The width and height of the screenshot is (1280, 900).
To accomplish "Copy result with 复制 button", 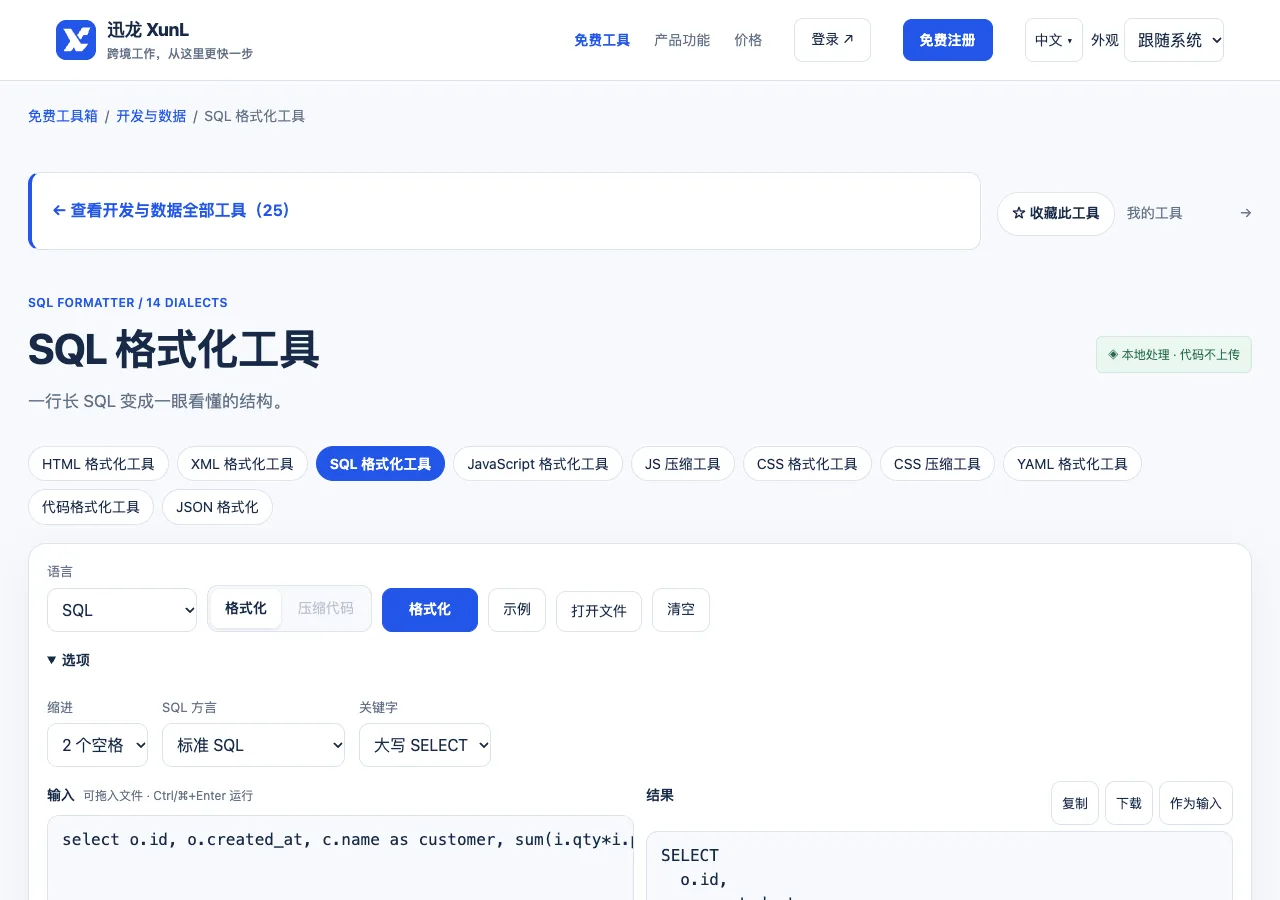I will tap(1075, 803).
